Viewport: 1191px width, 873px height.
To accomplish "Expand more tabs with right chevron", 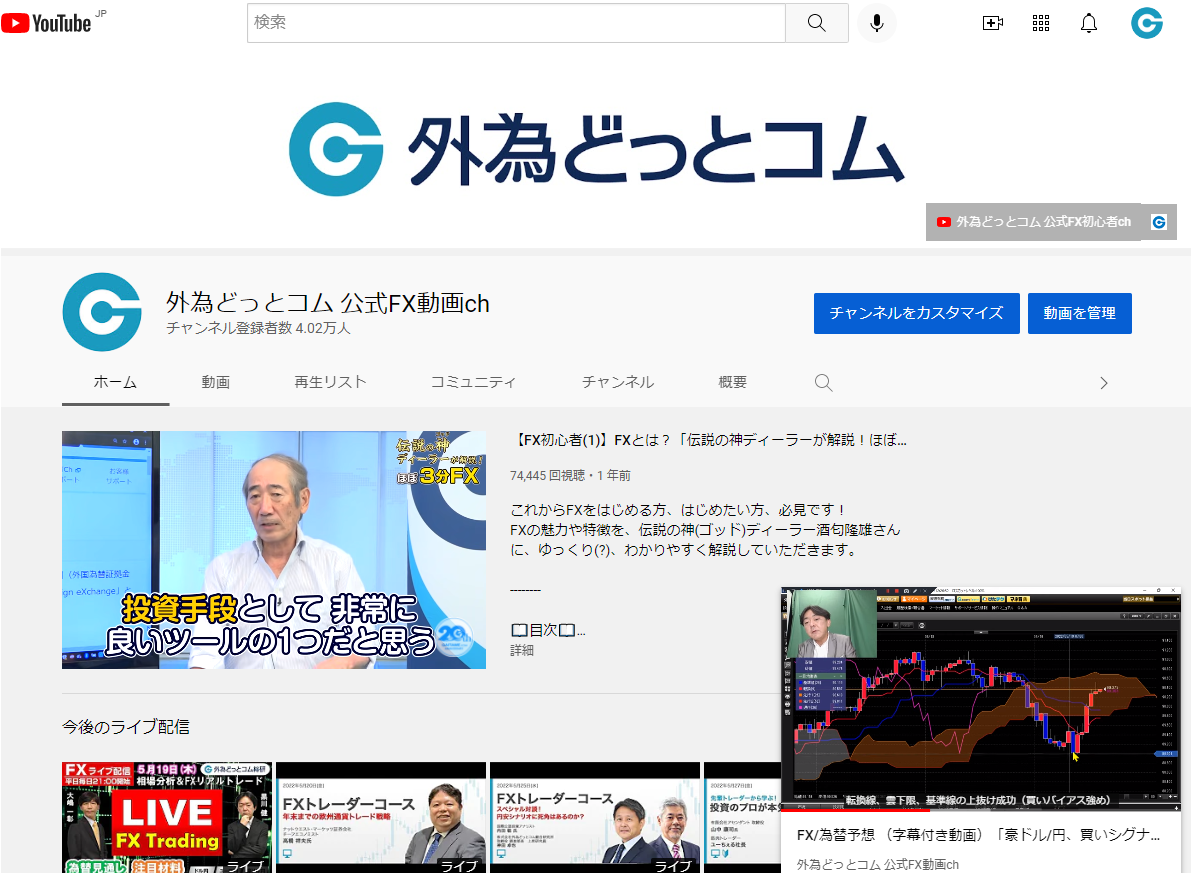I will [1104, 383].
